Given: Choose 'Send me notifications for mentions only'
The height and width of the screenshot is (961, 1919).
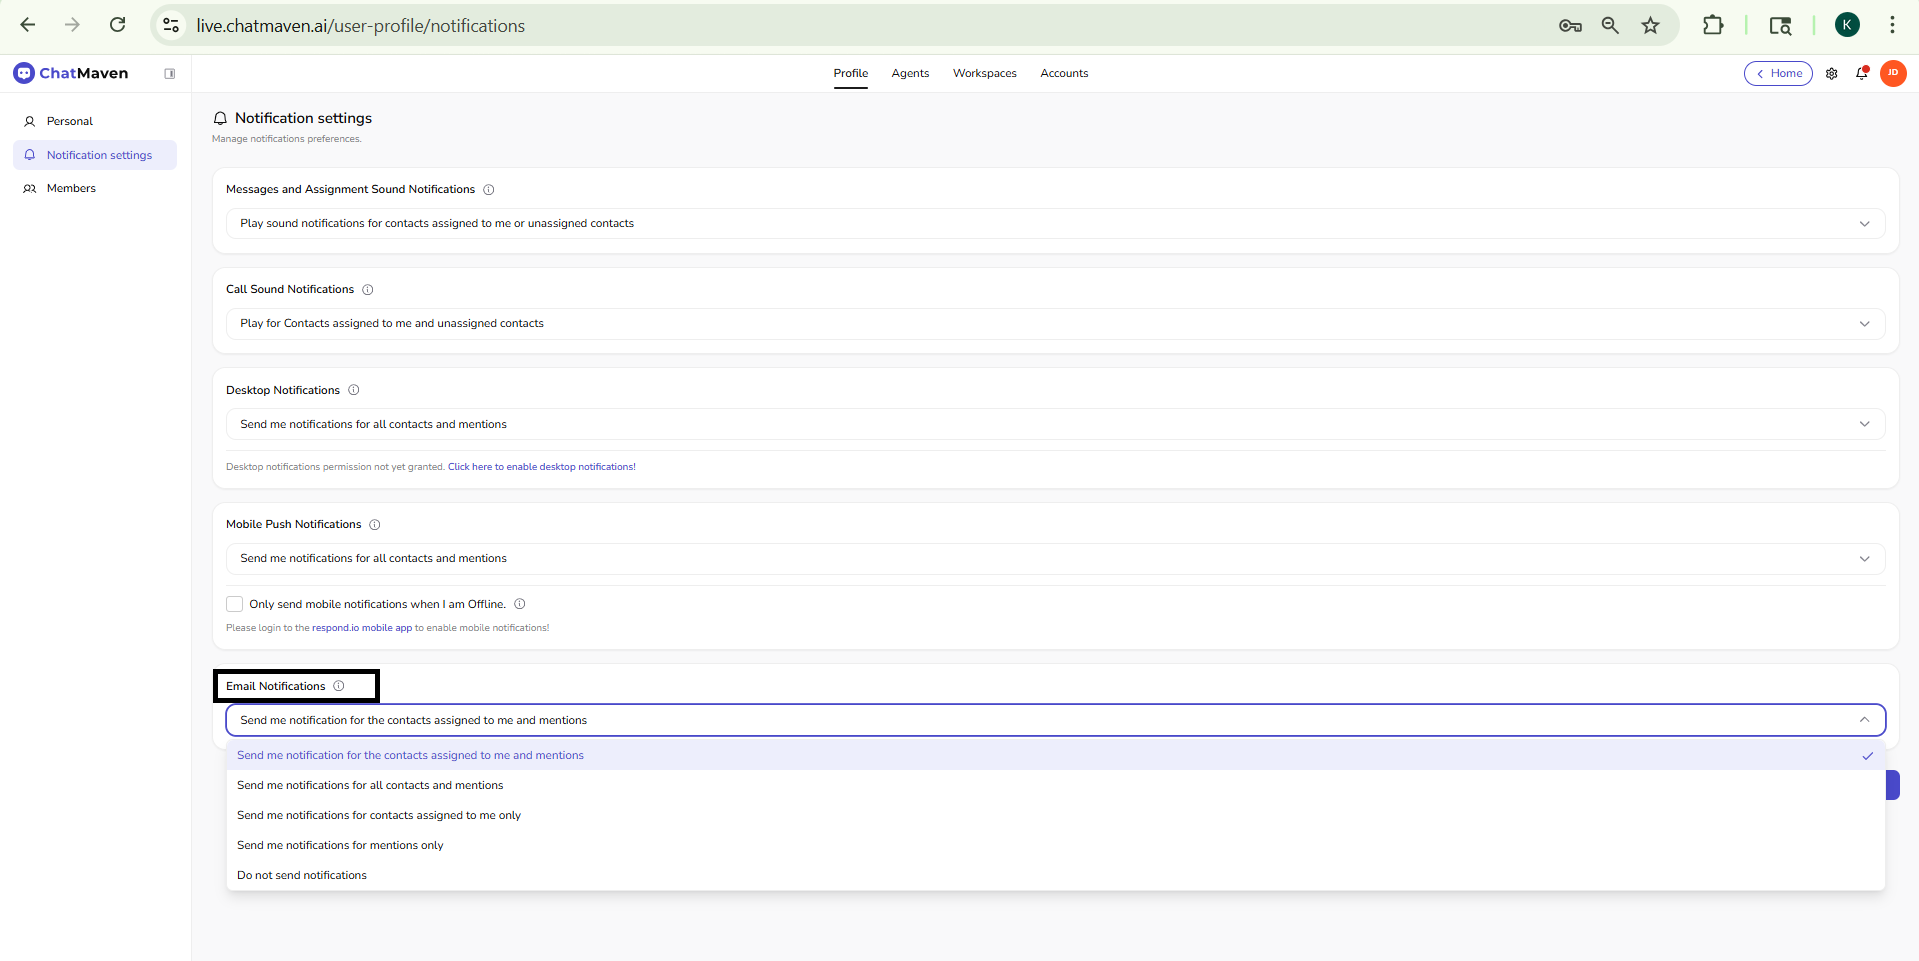Looking at the screenshot, I should click(340, 846).
